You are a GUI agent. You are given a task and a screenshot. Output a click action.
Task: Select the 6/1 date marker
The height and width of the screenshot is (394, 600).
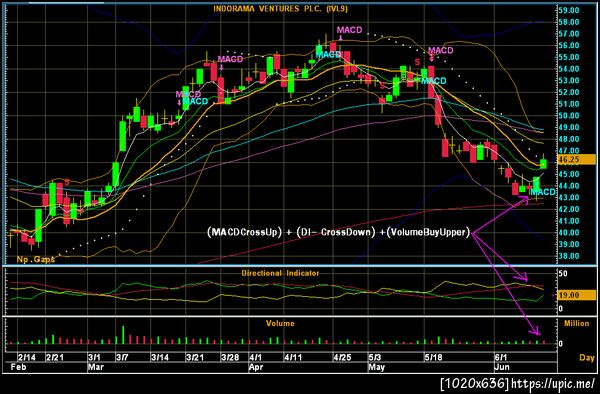tap(501, 358)
